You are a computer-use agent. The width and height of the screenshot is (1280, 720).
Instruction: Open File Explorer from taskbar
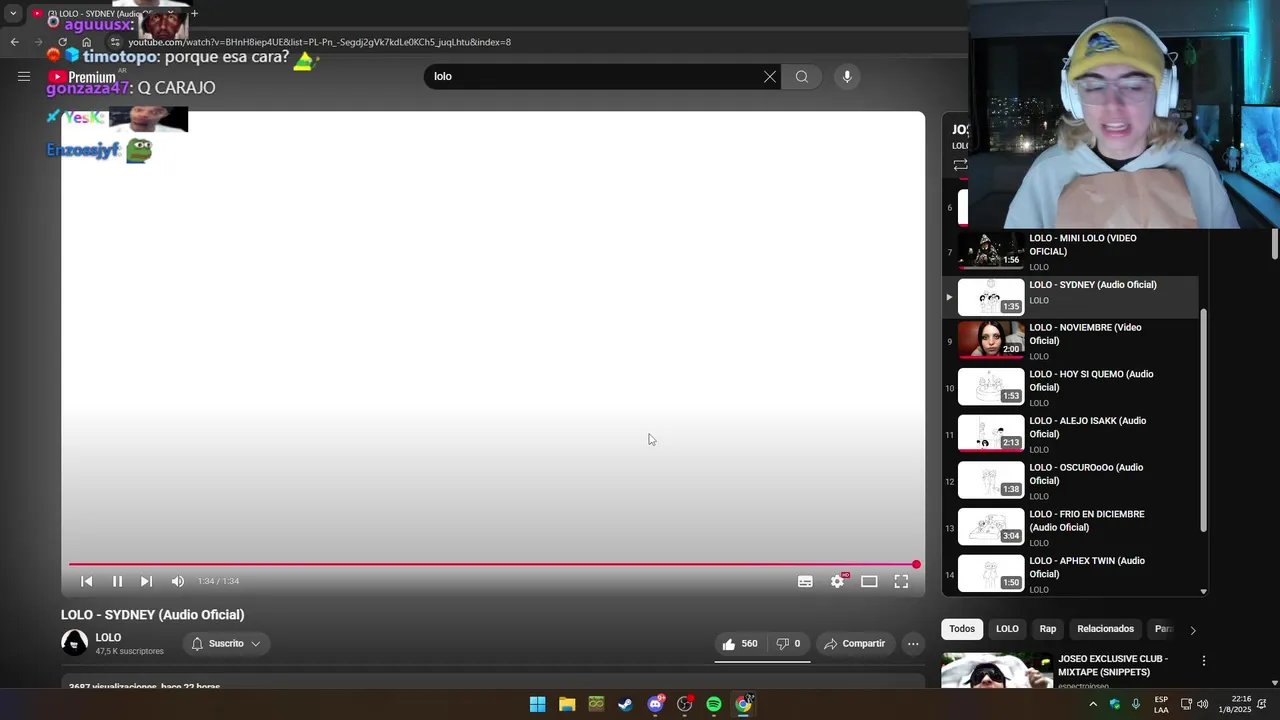pos(567,704)
